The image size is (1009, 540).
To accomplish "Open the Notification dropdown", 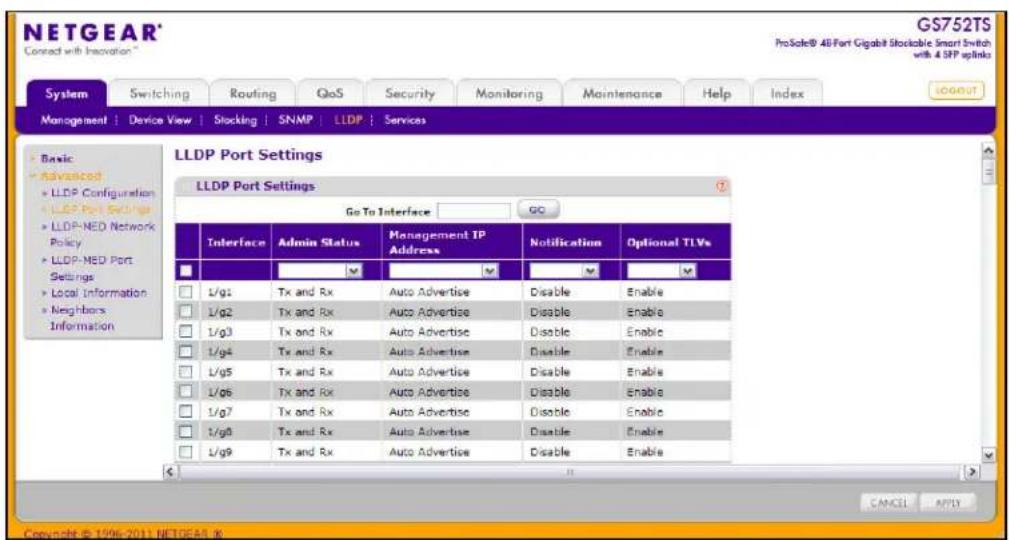I will point(565,272).
